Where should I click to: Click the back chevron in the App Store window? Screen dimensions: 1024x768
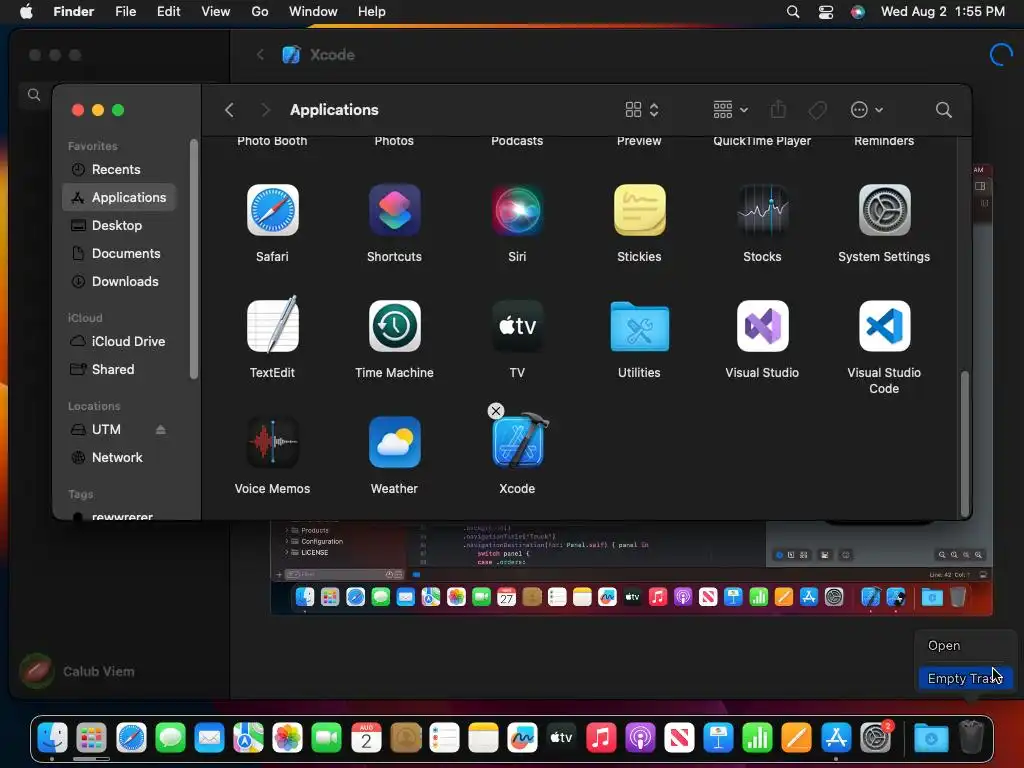pos(261,55)
